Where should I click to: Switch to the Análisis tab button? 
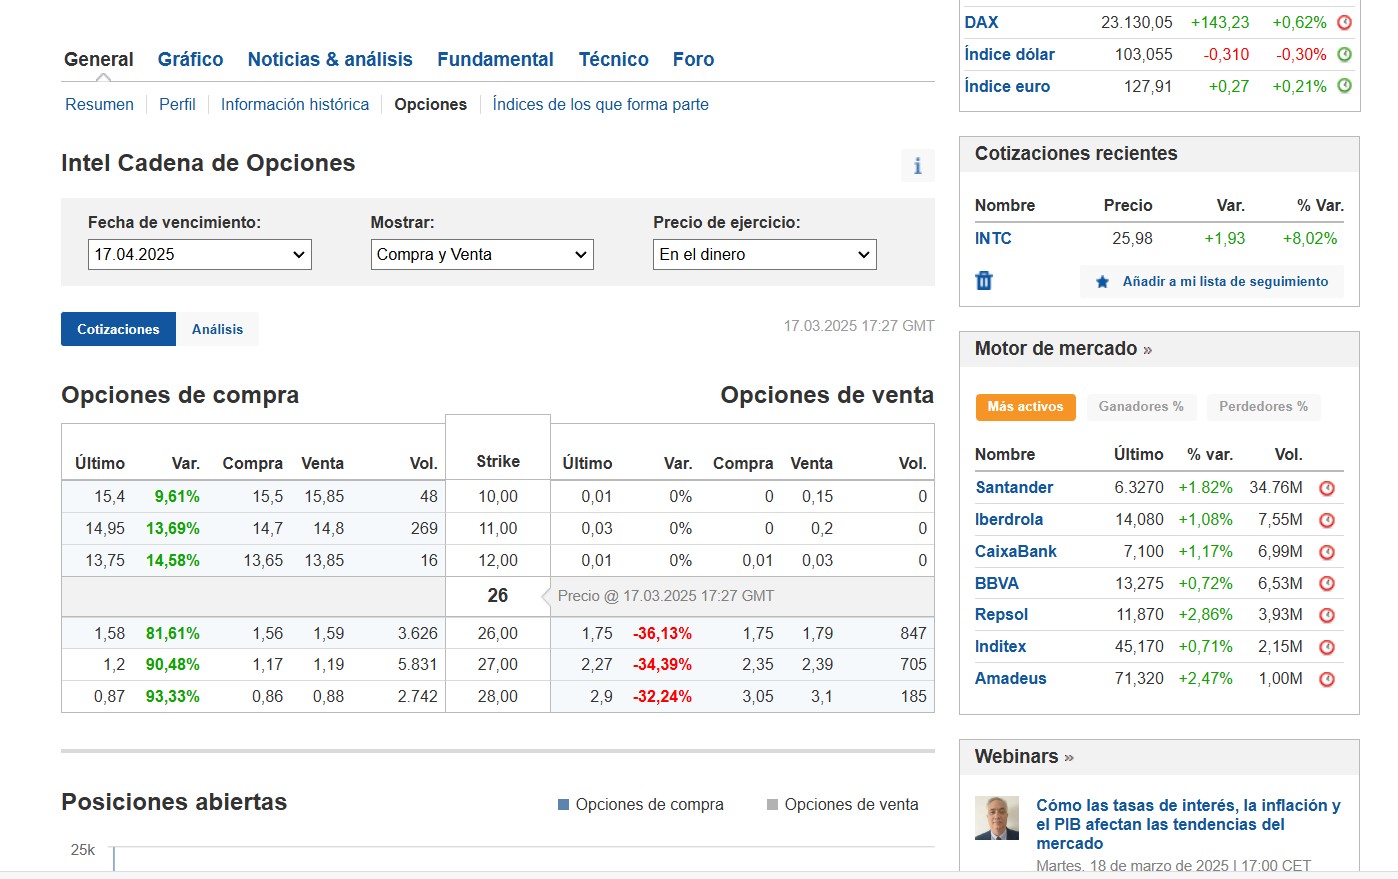point(217,329)
